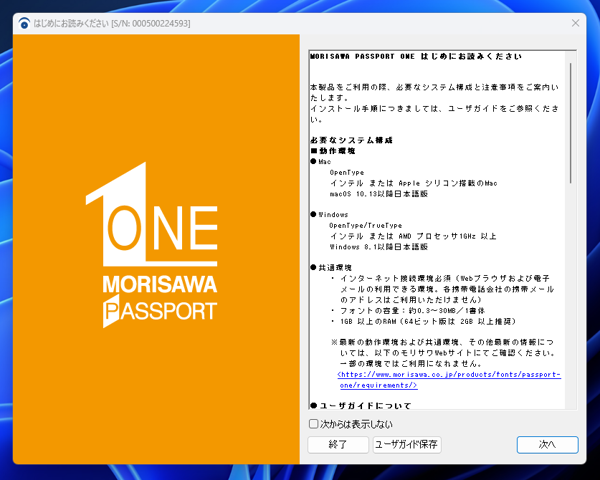Image resolution: width=600 pixels, height=480 pixels.
Task: Click the ●Mac section label
Action: coord(321,162)
